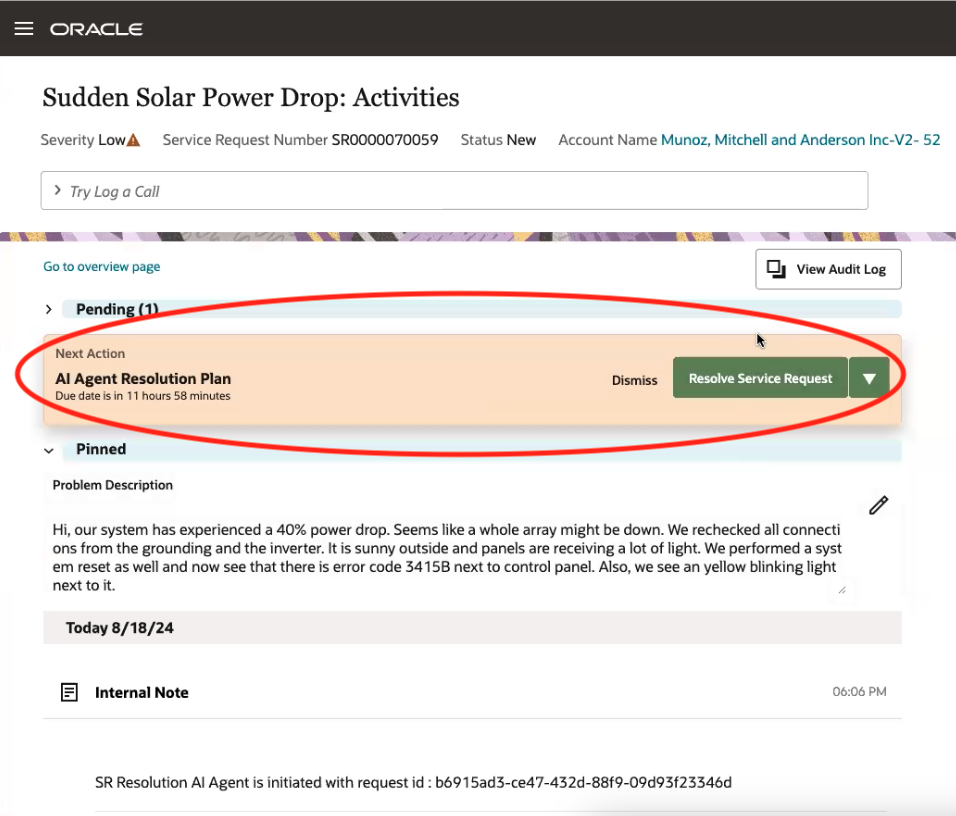
Task: Dismiss the AI Agent Resolution Plan action
Action: coord(635,380)
